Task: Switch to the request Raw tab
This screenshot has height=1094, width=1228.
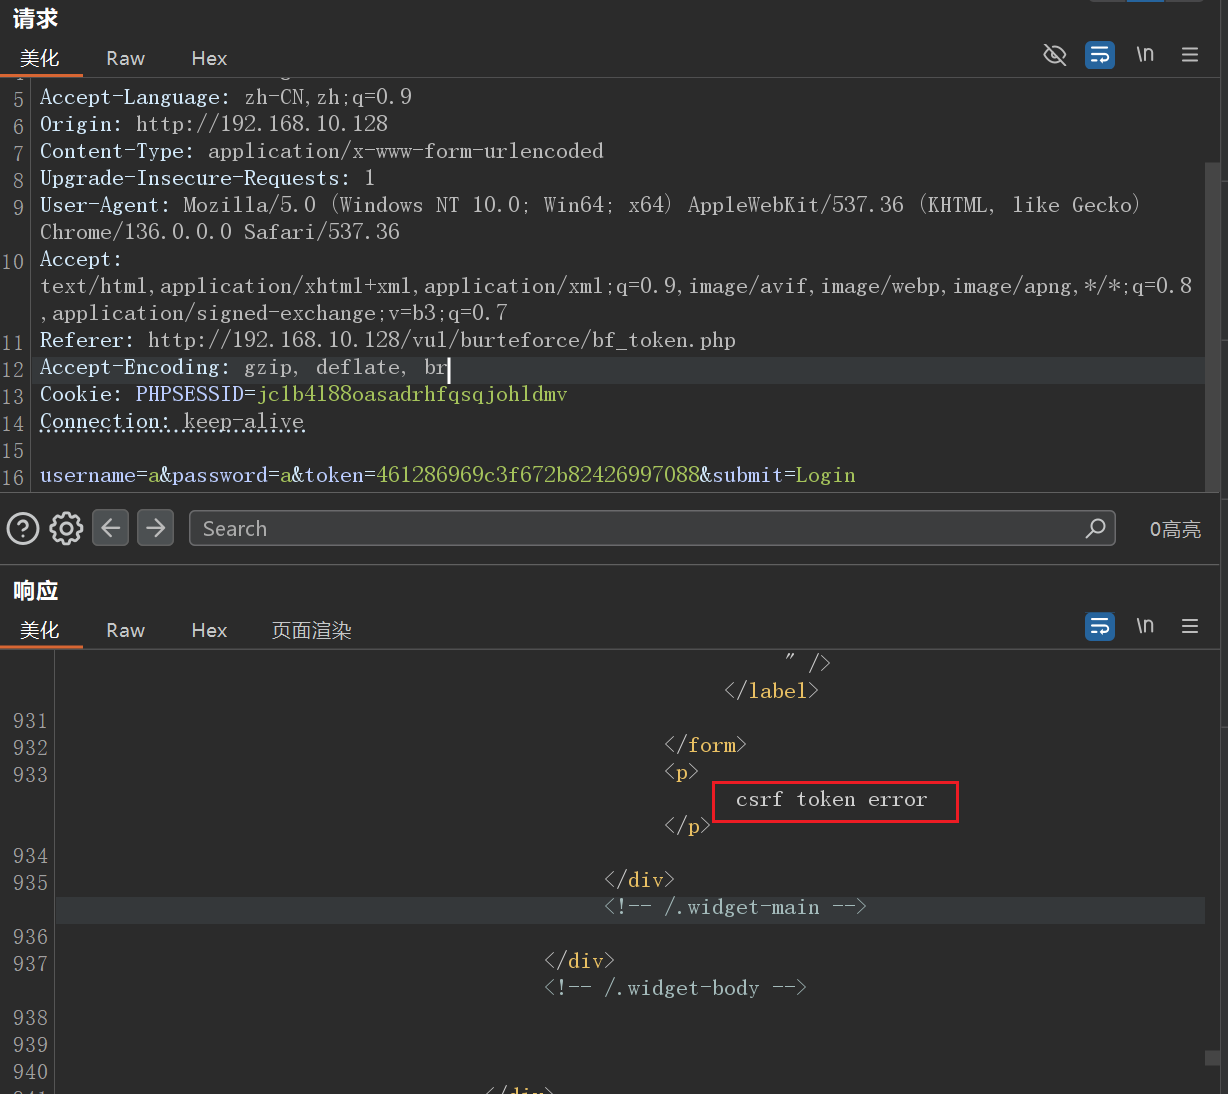Action: click(x=125, y=59)
